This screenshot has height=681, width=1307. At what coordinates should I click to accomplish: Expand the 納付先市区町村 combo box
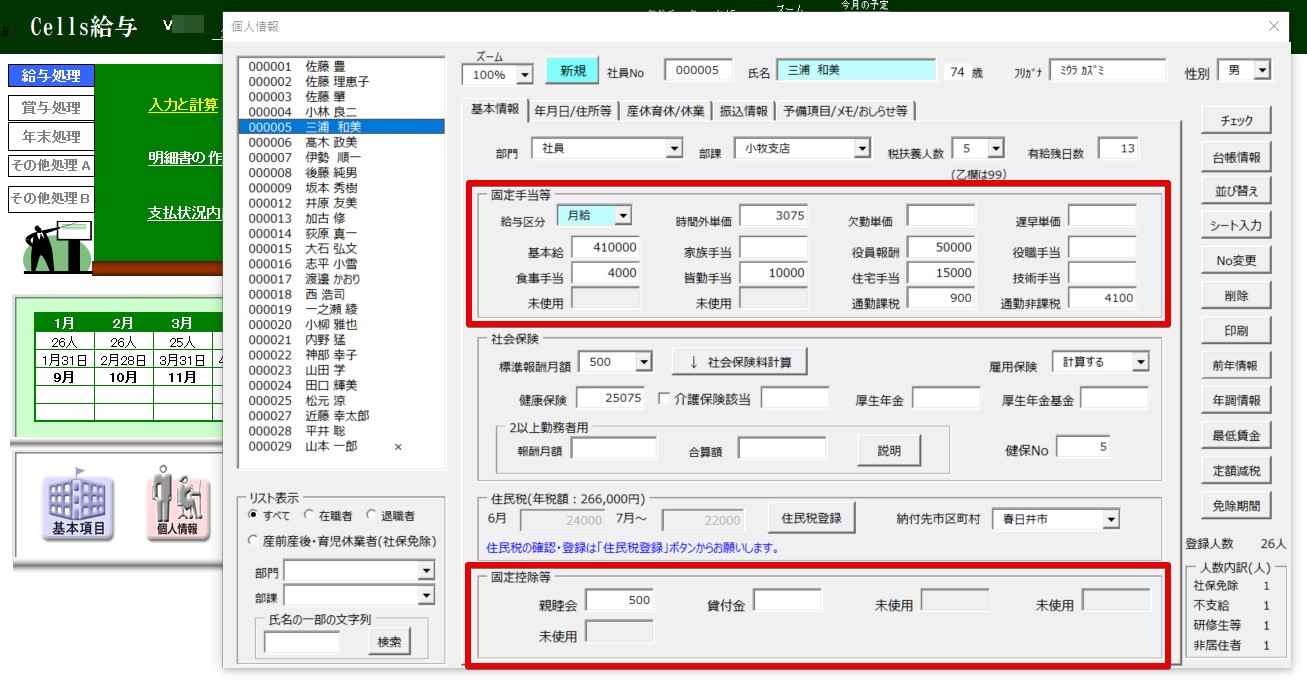click(x=1111, y=519)
